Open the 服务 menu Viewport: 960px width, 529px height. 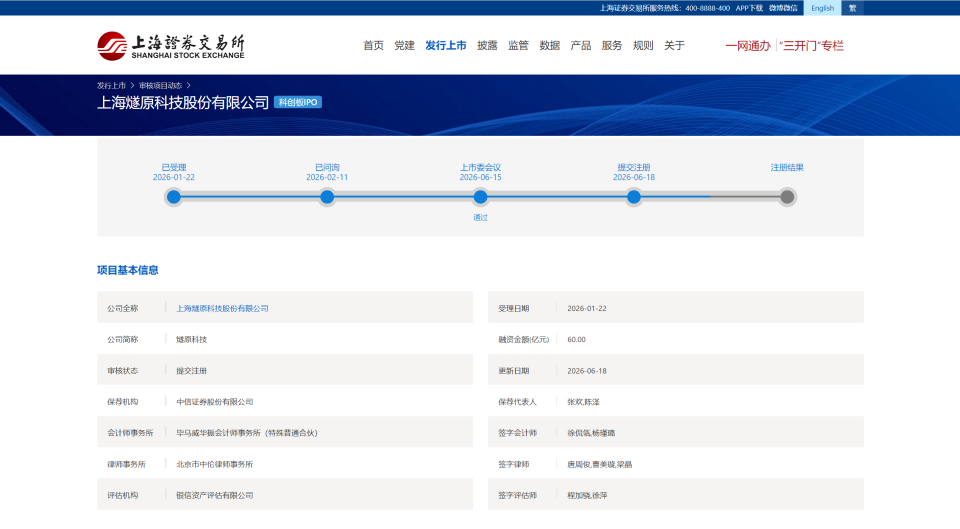612,45
